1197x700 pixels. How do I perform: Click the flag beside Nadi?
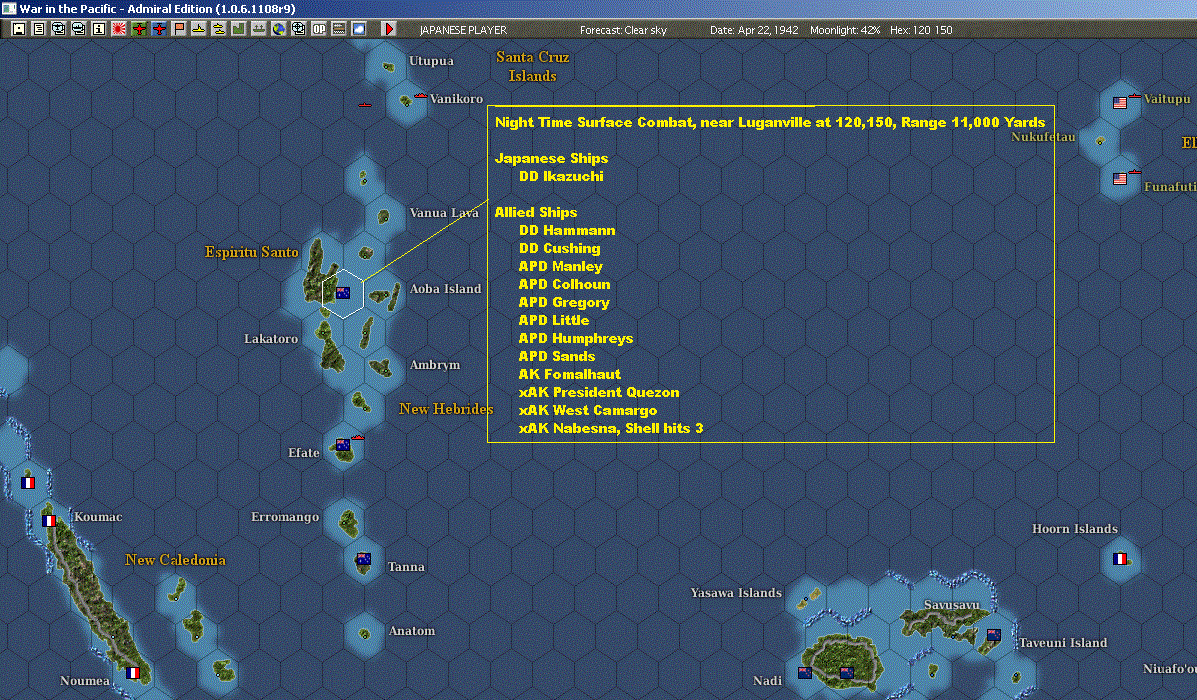tap(805, 673)
